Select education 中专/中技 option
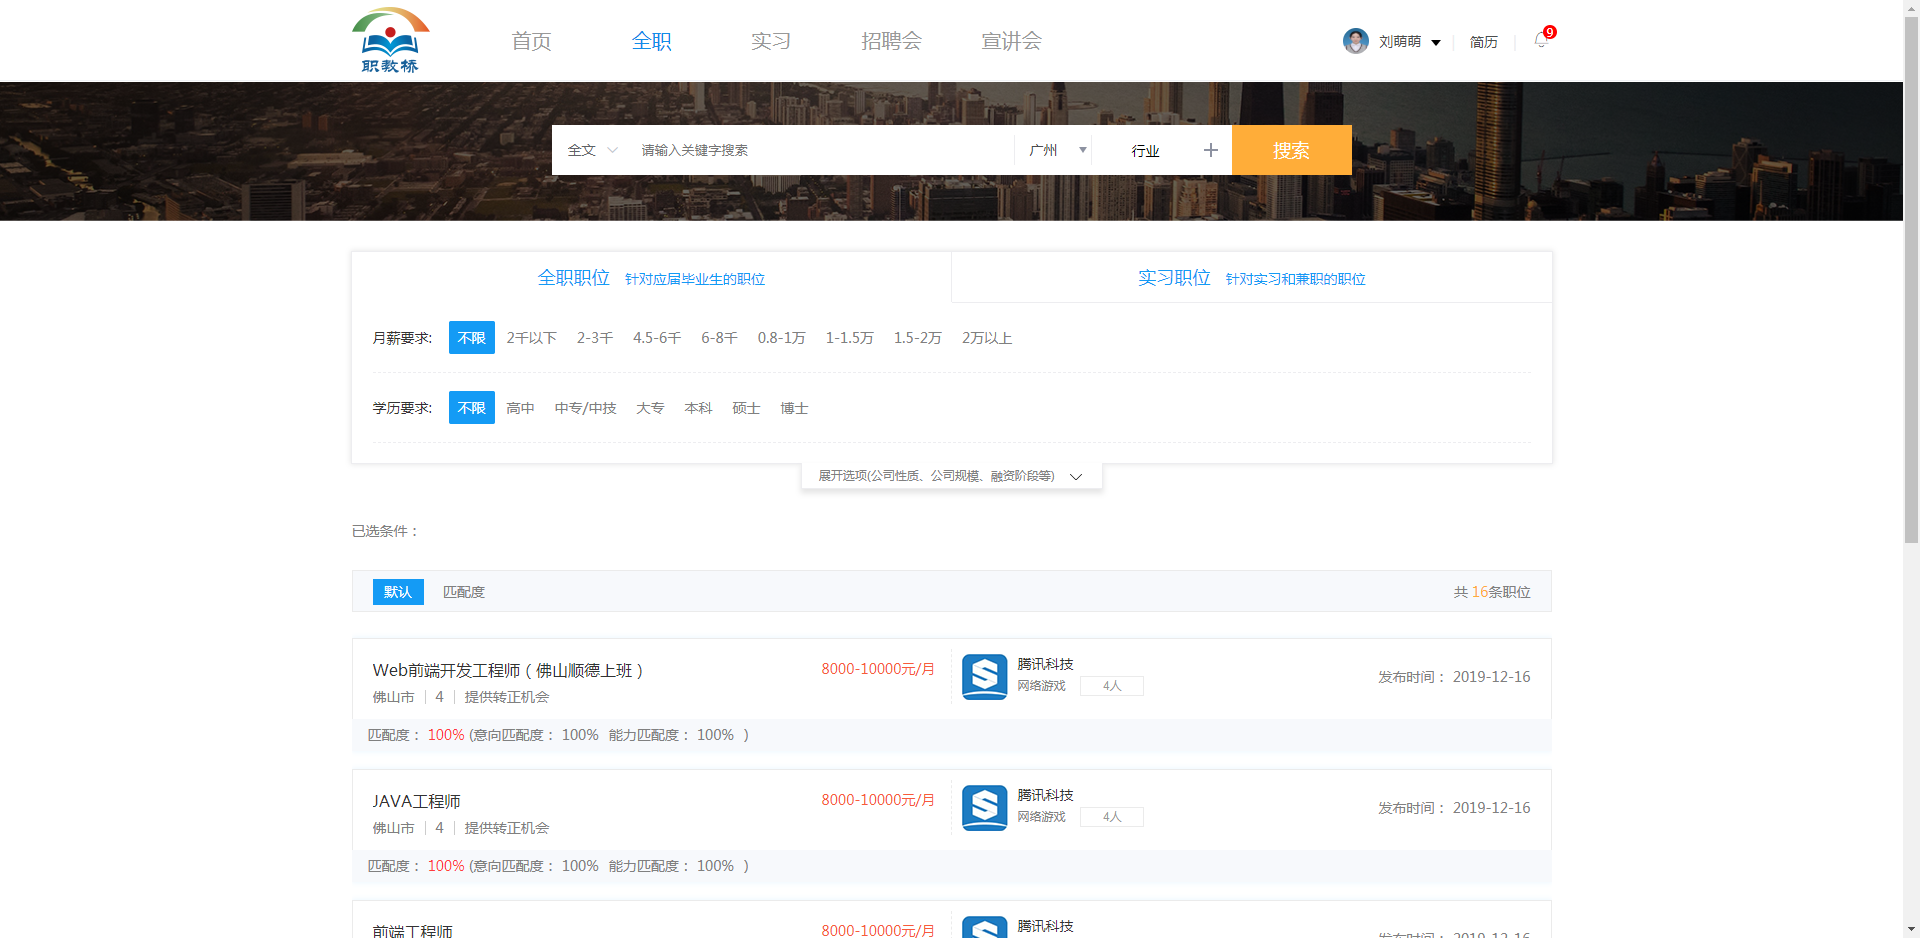 (585, 408)
